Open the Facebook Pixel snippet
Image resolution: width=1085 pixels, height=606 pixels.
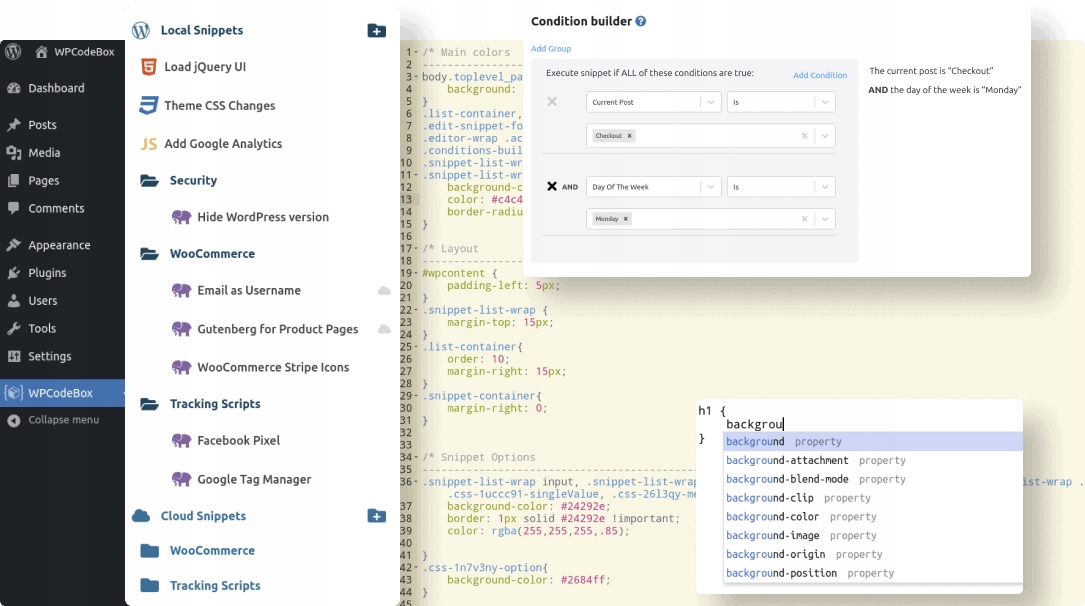(x=238, y=440)
